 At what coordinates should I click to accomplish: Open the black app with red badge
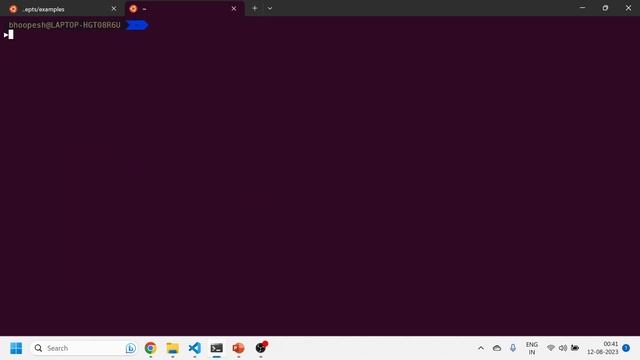[261, 348]
